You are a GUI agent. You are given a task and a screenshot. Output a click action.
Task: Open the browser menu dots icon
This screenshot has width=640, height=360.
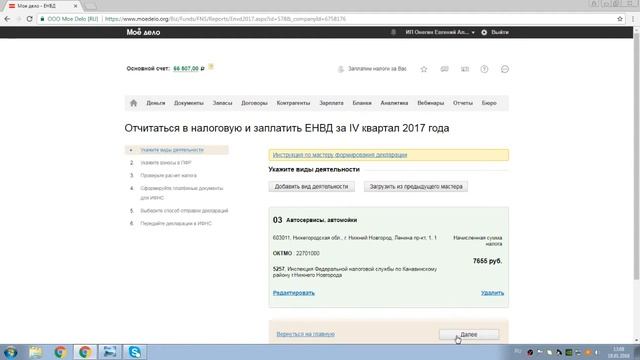[x=633, y=19]
